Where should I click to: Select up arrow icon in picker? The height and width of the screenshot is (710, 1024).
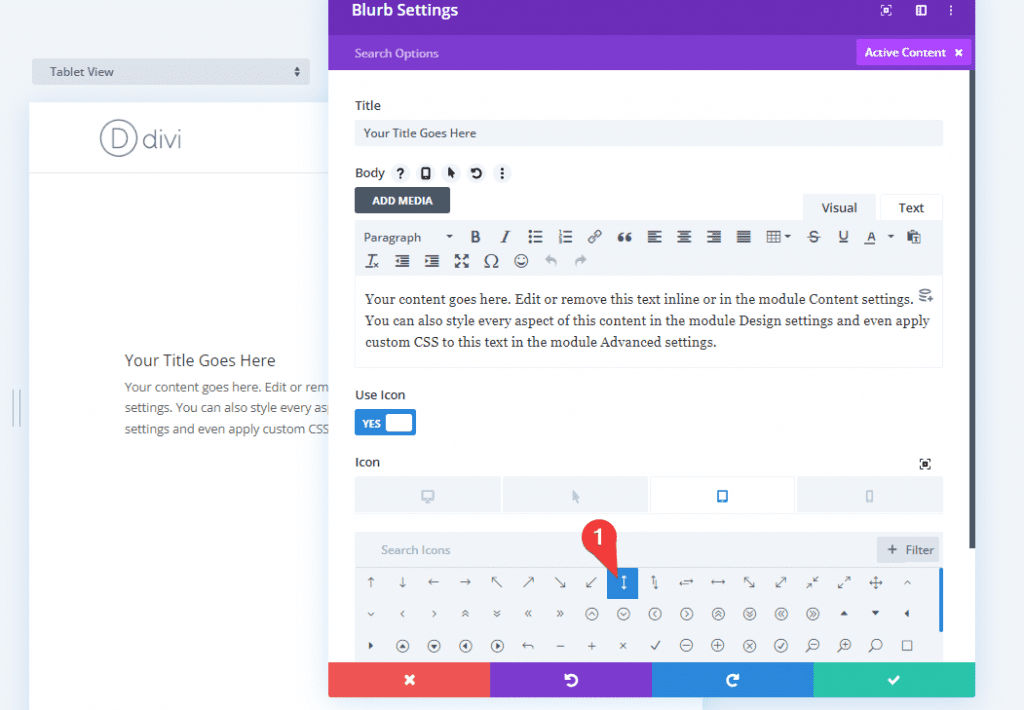coord(371,583)
